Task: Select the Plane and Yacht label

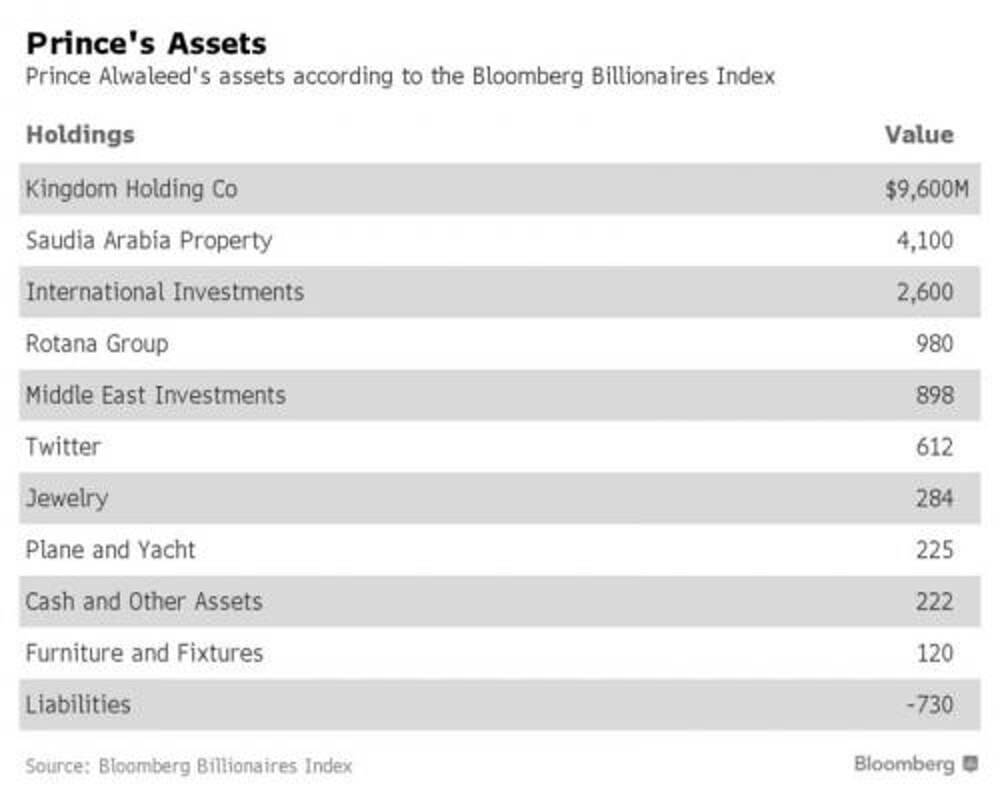Action: (111, 550)
